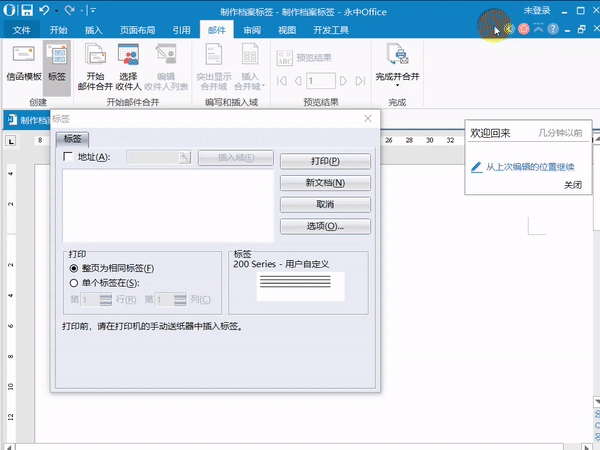The image size is (600, 450).
Task: Click 从上次编辑的位置继续 resume editing link
Action: (529, 167)
